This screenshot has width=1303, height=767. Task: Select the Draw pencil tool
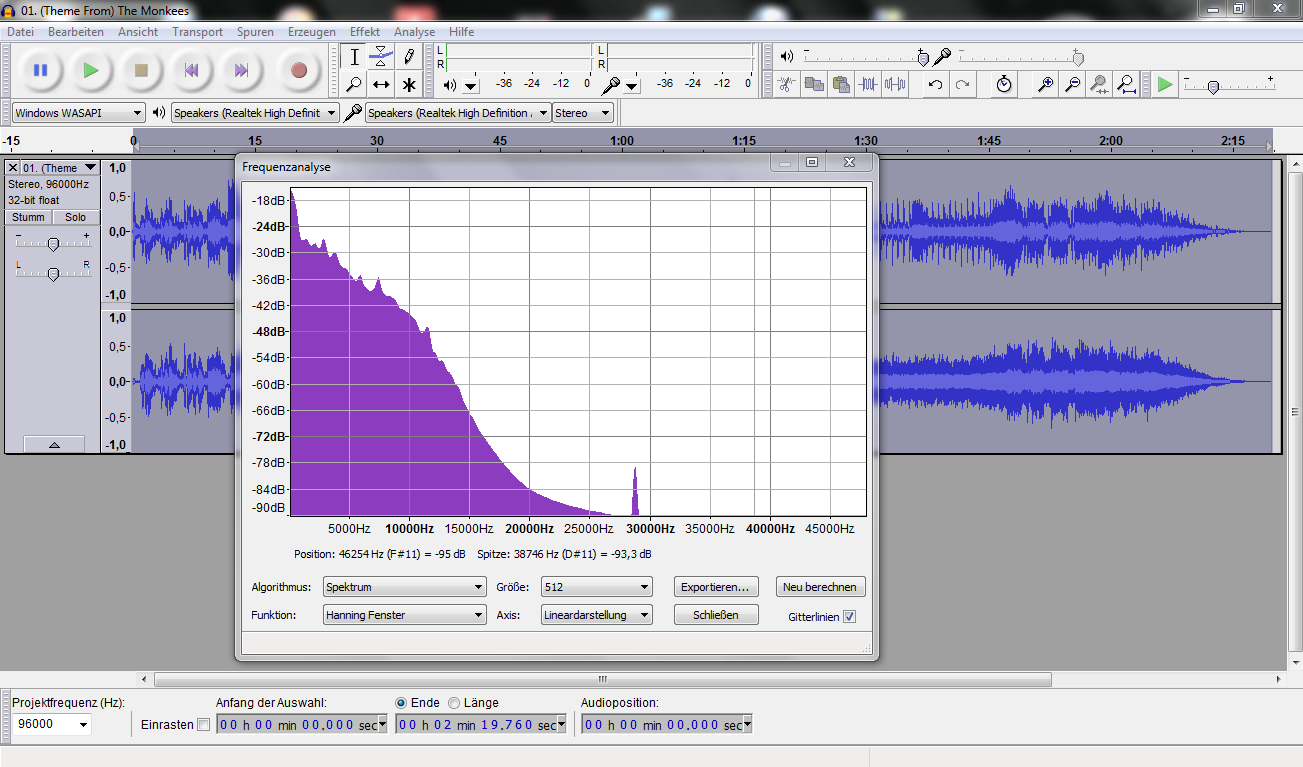[x=408, y=56]
